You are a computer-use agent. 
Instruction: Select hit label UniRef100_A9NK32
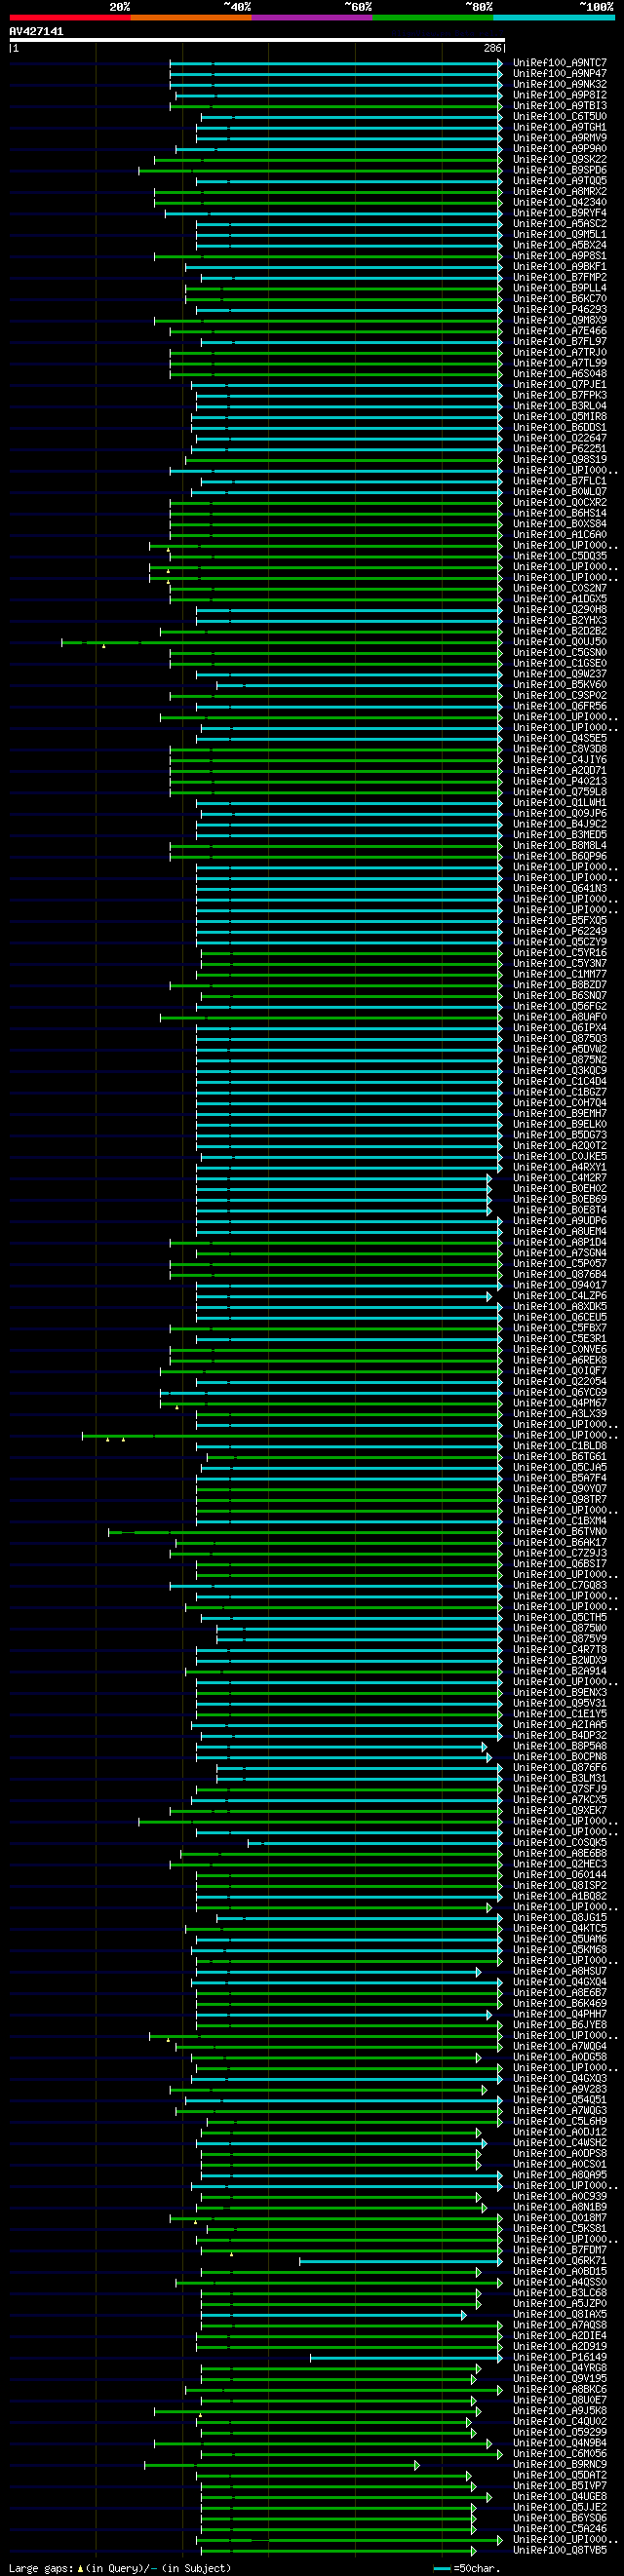click(560, 84)
